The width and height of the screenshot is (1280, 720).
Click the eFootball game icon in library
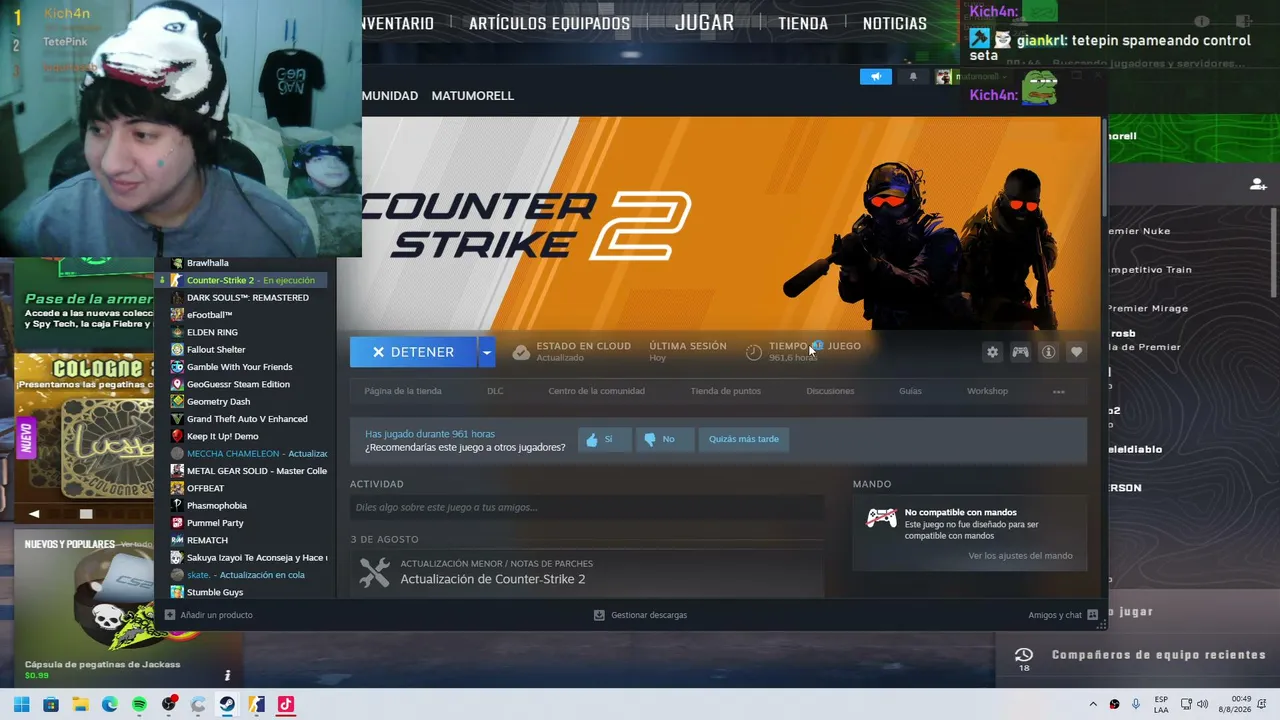[177, 315]
